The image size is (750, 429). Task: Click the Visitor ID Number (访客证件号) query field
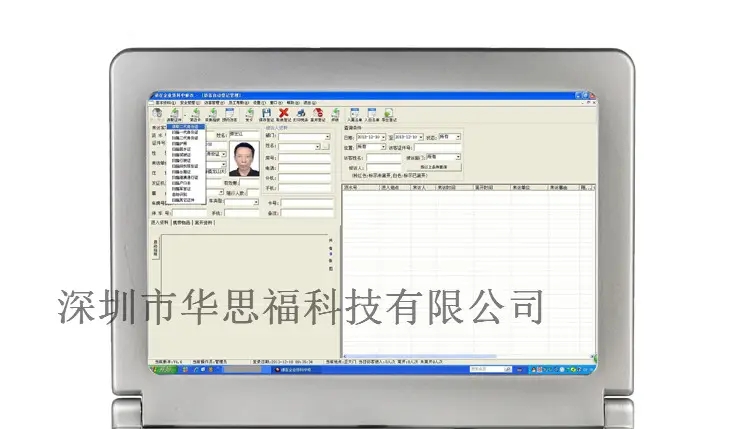click(x=438, y=147)
